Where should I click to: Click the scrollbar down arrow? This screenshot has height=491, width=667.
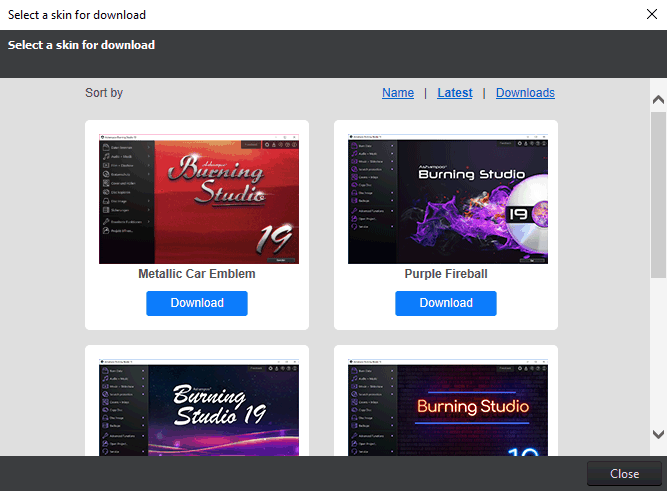point(658,434)
